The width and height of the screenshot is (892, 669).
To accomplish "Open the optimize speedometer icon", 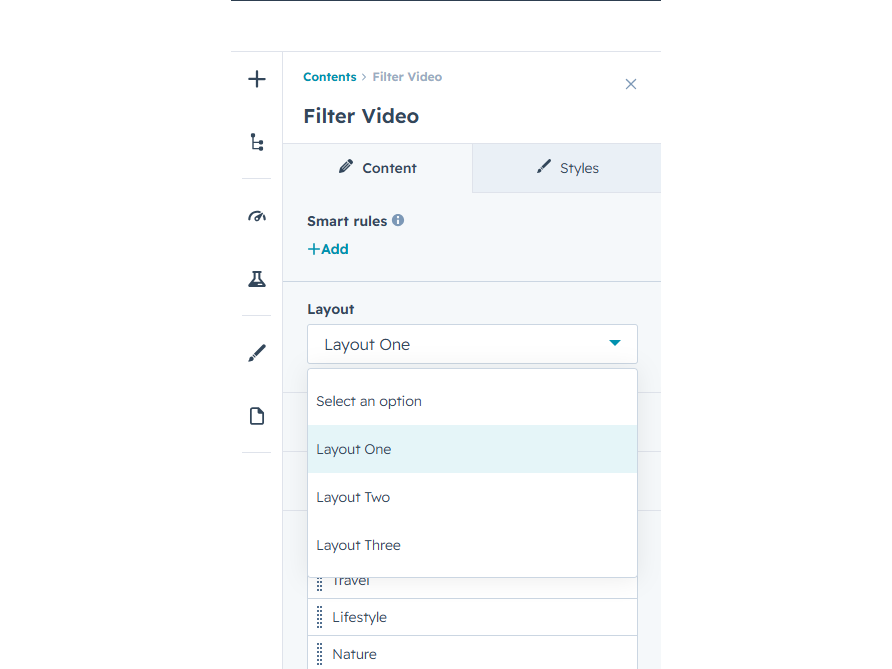I will click(x=257, y=216).
